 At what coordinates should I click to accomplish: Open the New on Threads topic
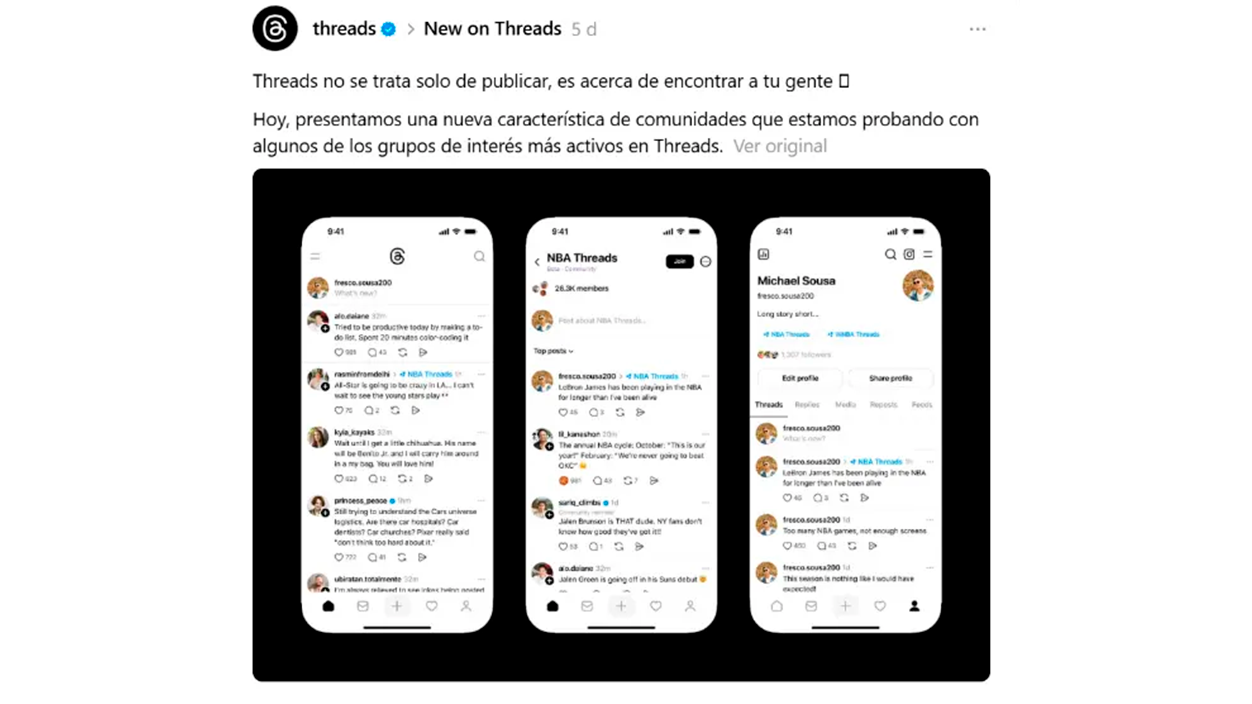pos(492,29)
